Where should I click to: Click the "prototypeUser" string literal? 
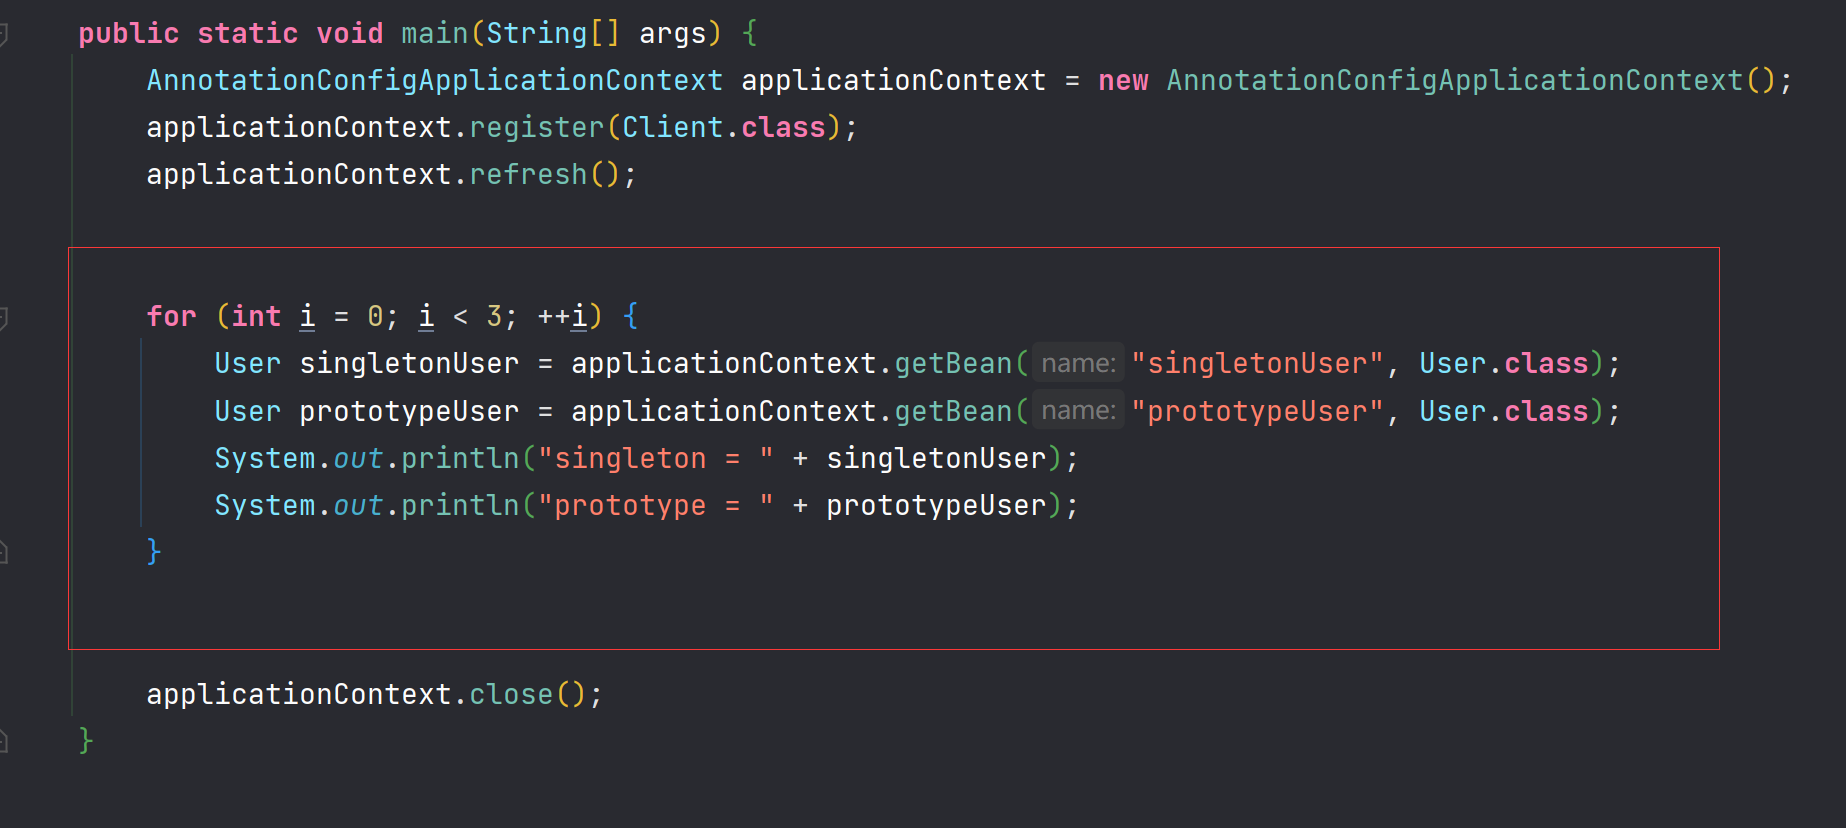point(1257,411)
